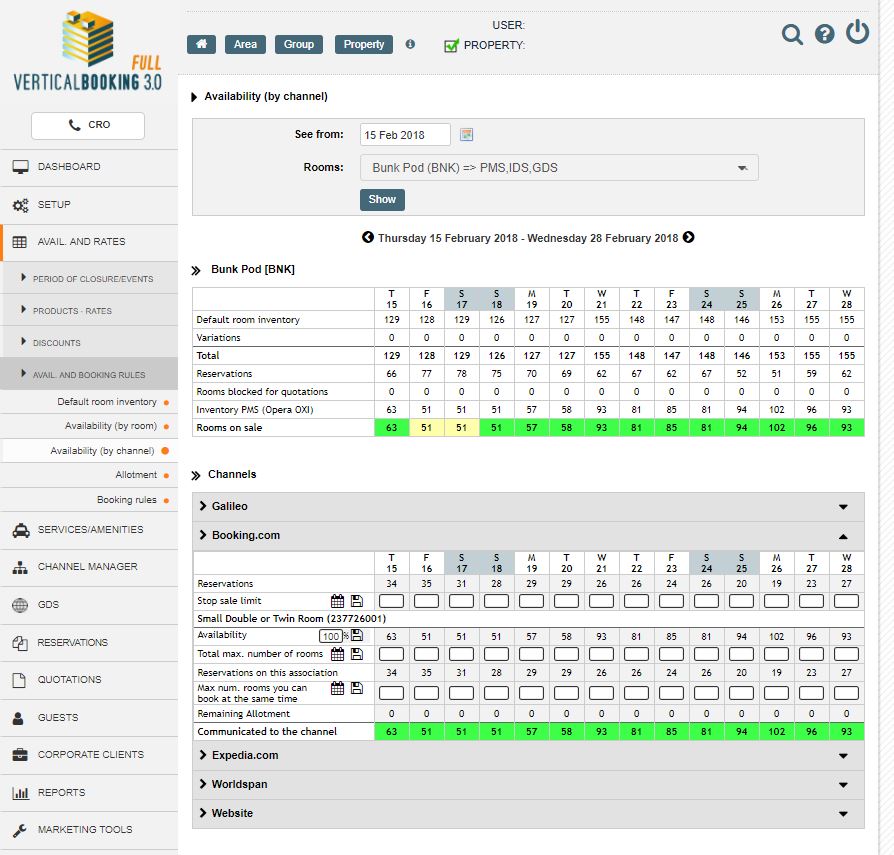Open Reports in sidebar
This screenshot has width=894, height=855.
point(89,793)
